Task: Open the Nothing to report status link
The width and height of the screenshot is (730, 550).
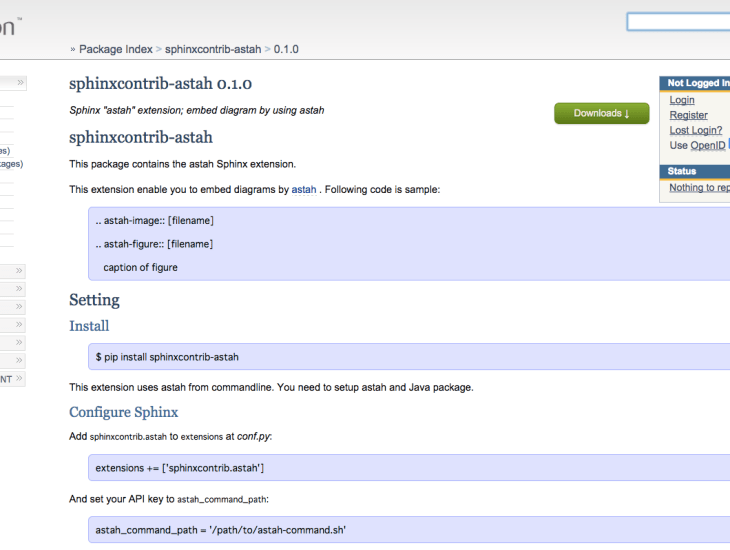Action: 699,187
